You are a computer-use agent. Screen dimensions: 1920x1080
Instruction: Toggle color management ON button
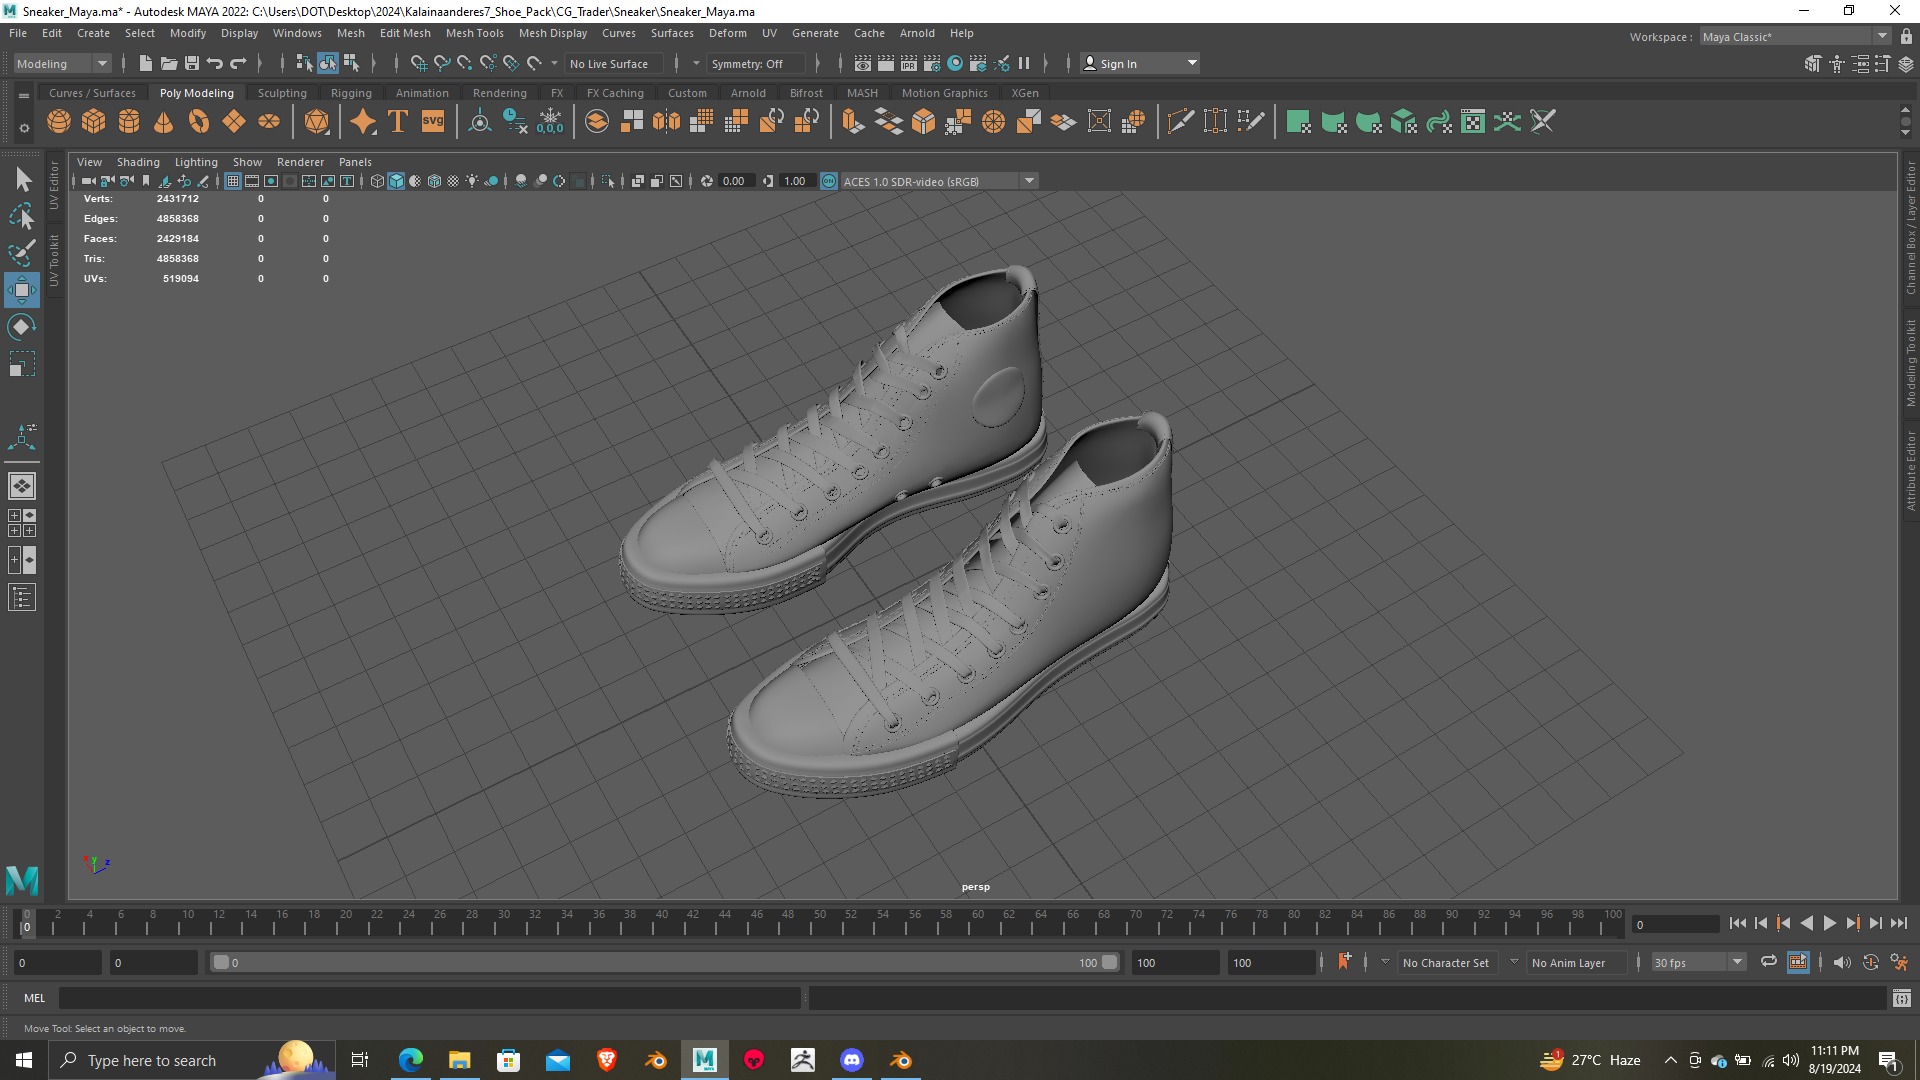click(829, 181)
